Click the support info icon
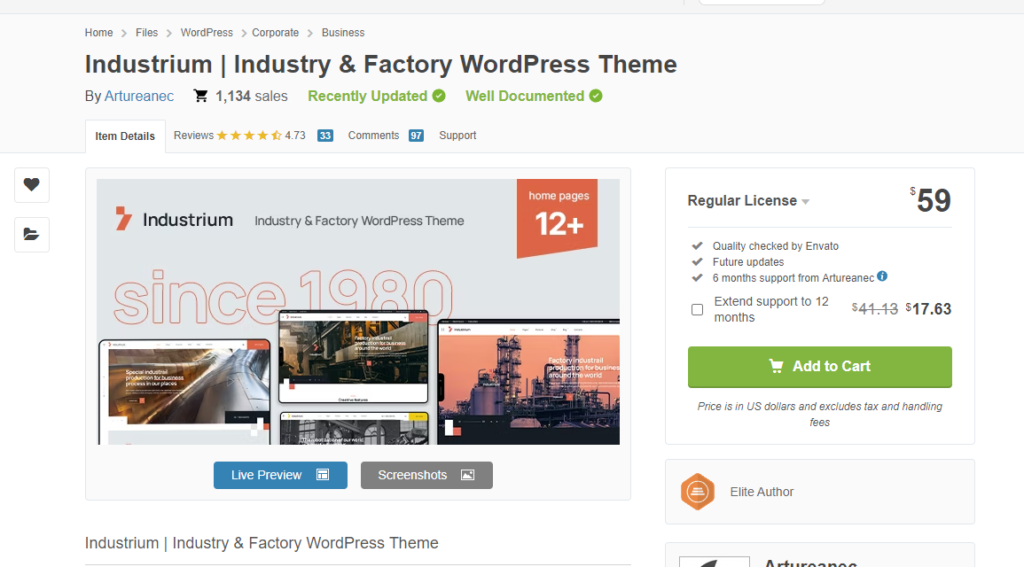 click(x=882, y=277)
